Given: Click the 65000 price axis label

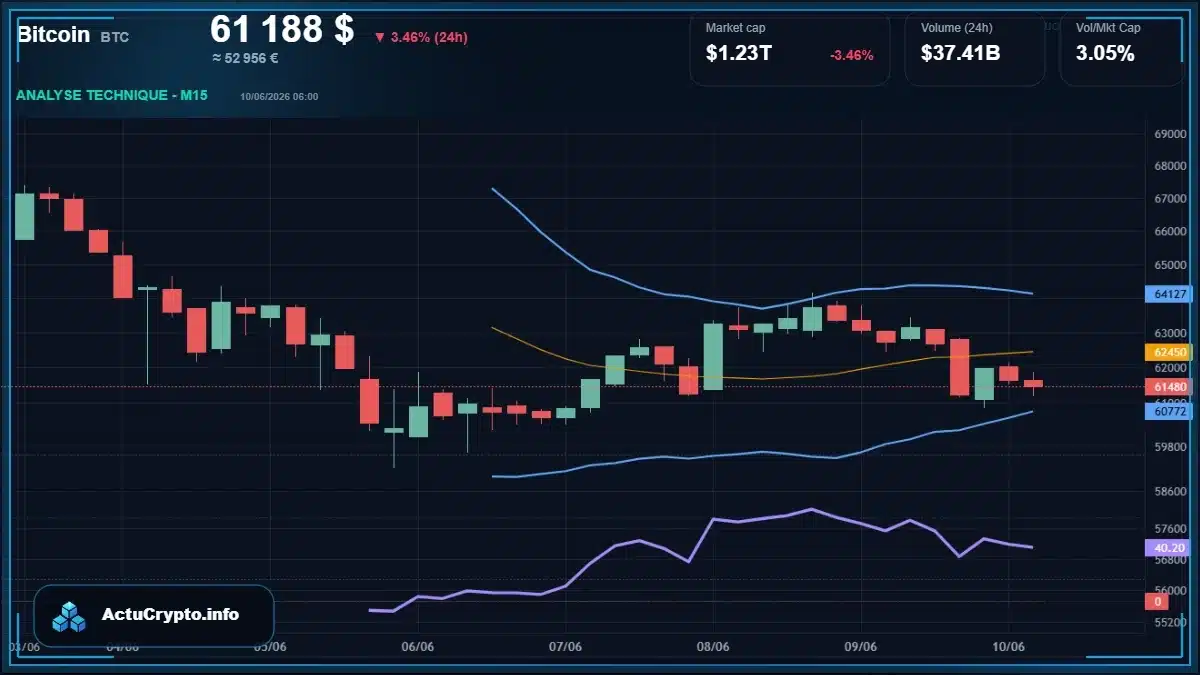Looking at the screenshot, I should (1170, 266).
